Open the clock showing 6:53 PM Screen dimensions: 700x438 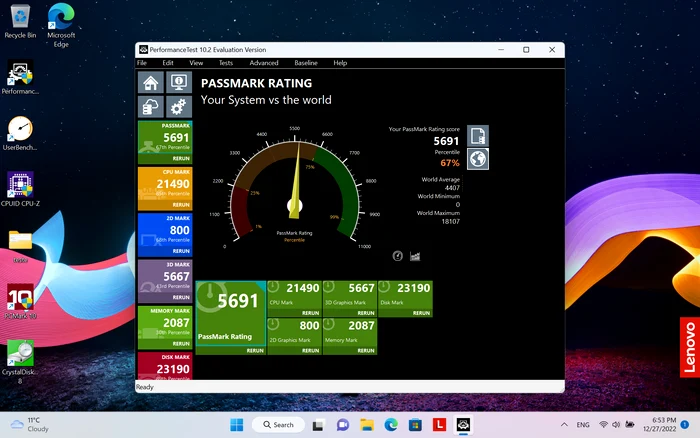[659, 424]
